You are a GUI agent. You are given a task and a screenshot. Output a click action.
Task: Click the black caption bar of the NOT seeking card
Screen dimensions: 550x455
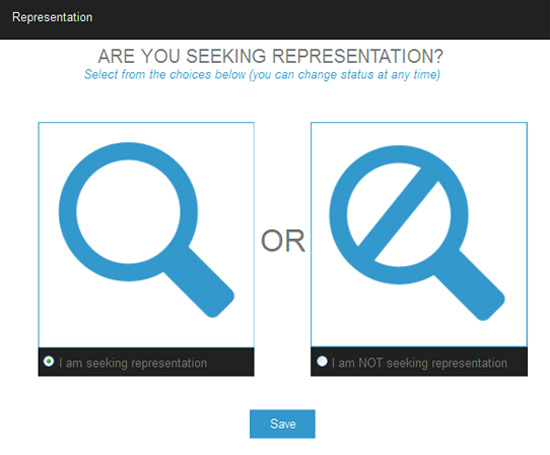pyautogui.click(x=419, y=362)
